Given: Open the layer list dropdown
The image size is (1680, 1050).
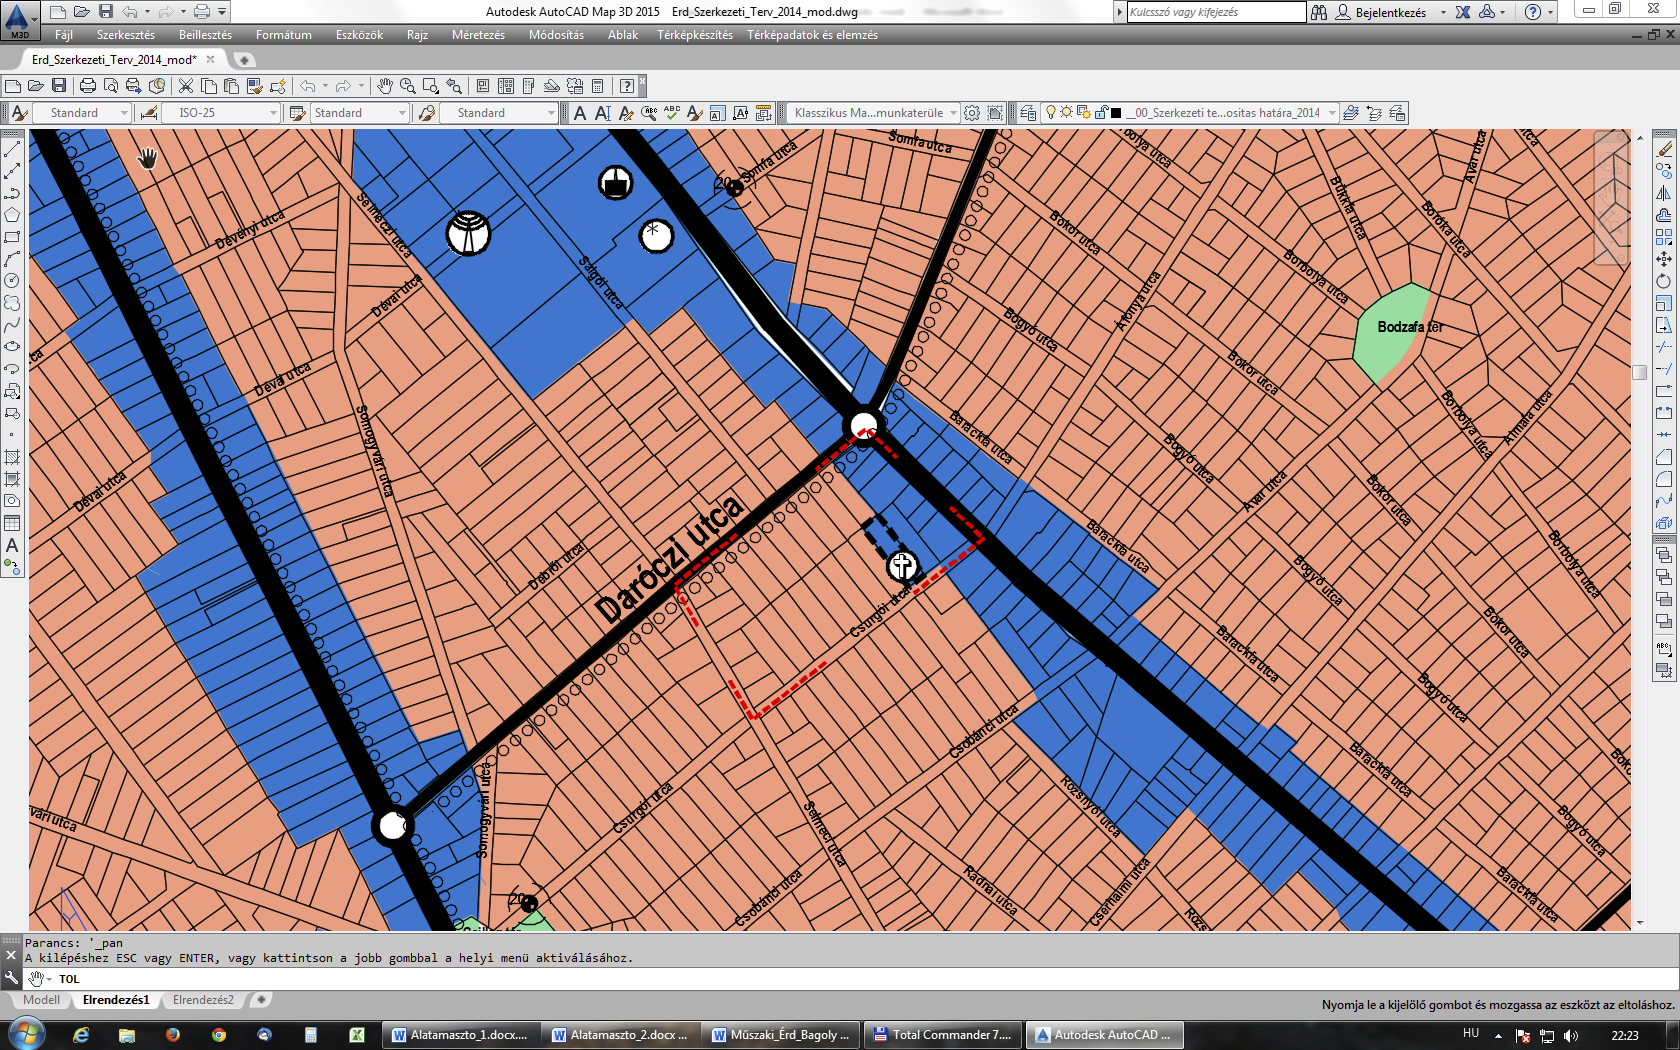Looking at the screenshot, I should coord(1332,113).
